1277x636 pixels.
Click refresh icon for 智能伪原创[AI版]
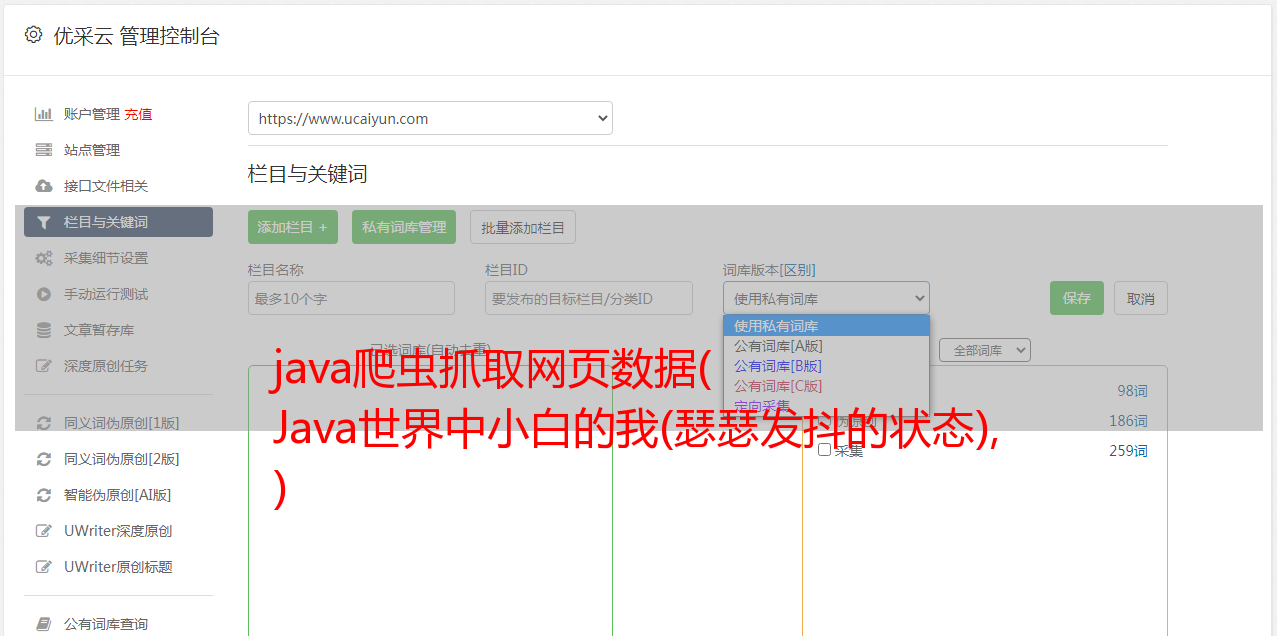[43, 495]
